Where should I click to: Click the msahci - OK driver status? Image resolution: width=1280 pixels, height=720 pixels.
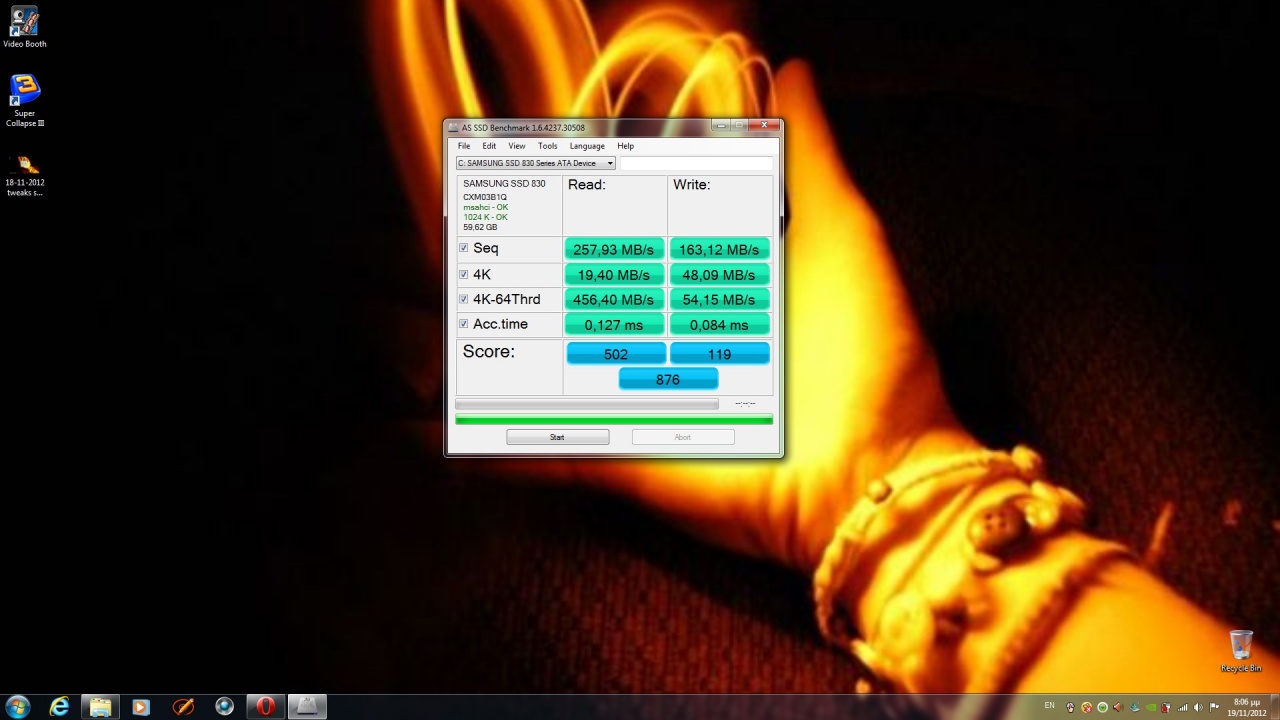(485, 207)
